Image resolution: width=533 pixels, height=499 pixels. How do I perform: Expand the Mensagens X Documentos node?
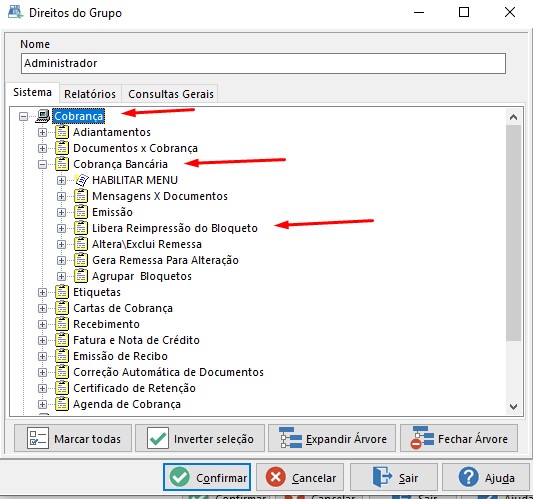[62, 196]
